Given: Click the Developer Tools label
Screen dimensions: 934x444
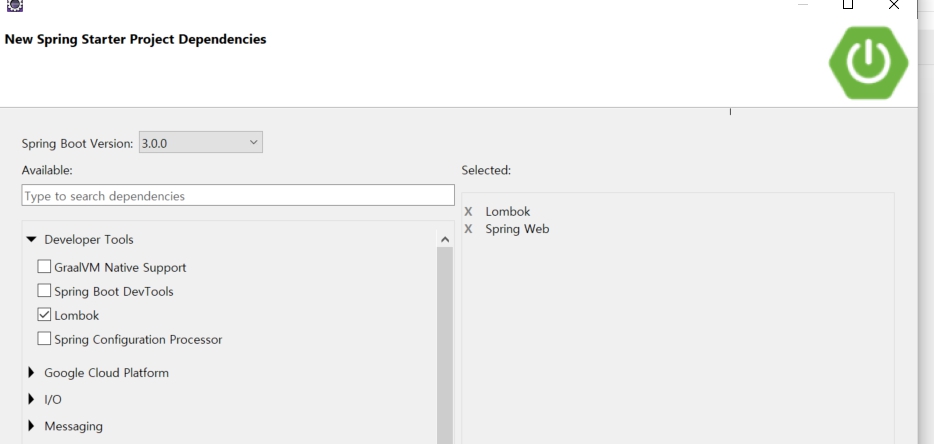Looking at the screenshot, I should click(x=89, y=240).
